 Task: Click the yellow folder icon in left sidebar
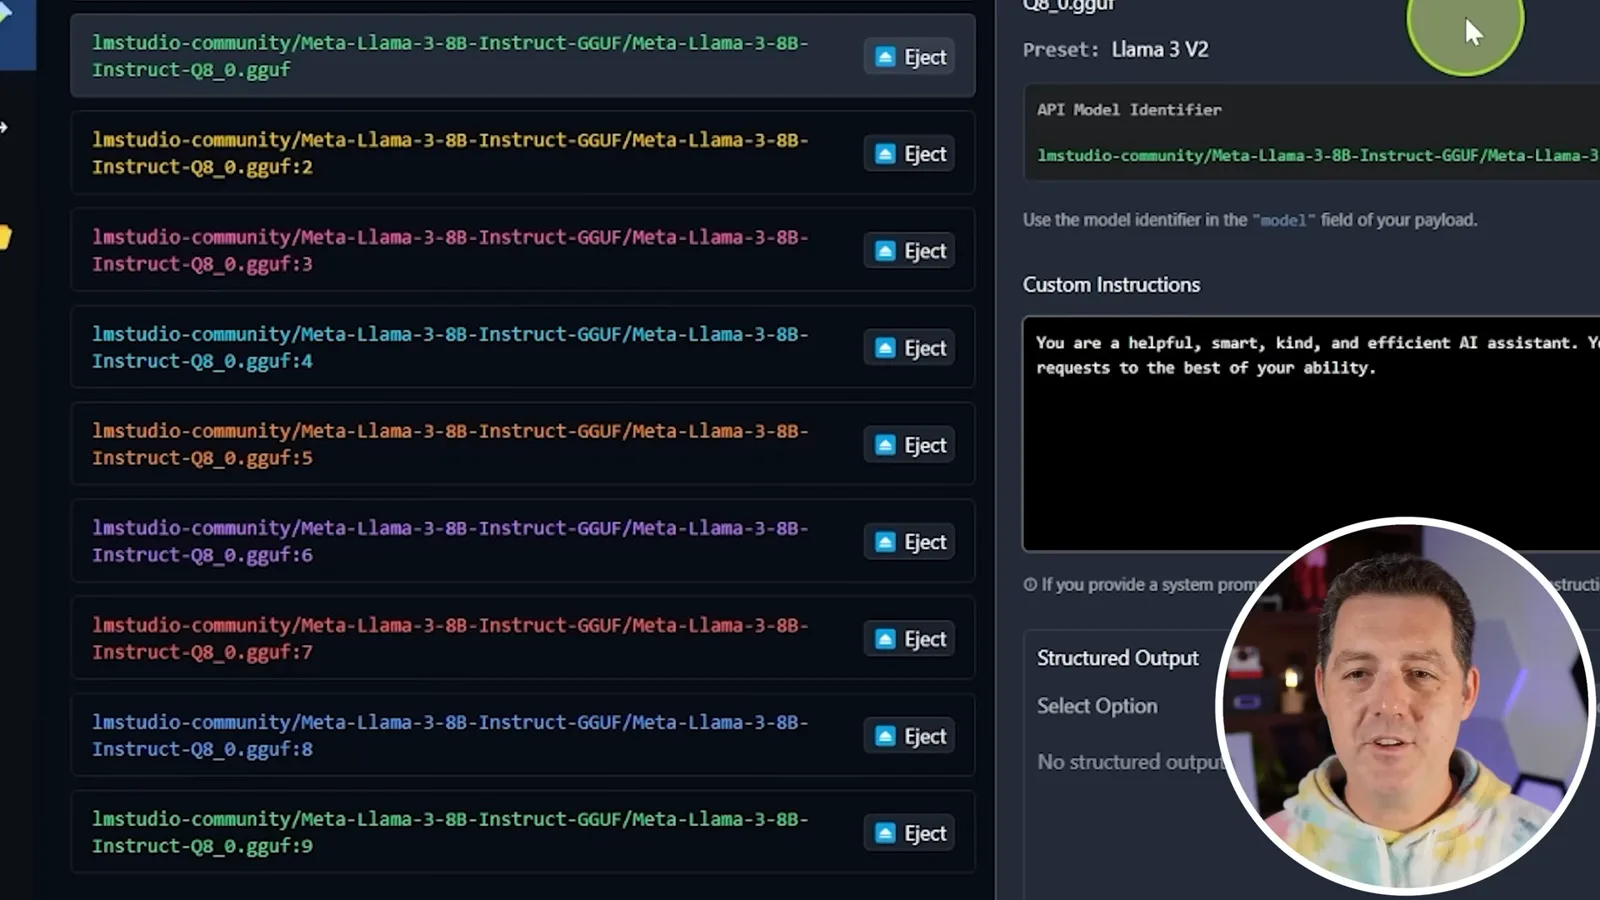pos(4,237)
